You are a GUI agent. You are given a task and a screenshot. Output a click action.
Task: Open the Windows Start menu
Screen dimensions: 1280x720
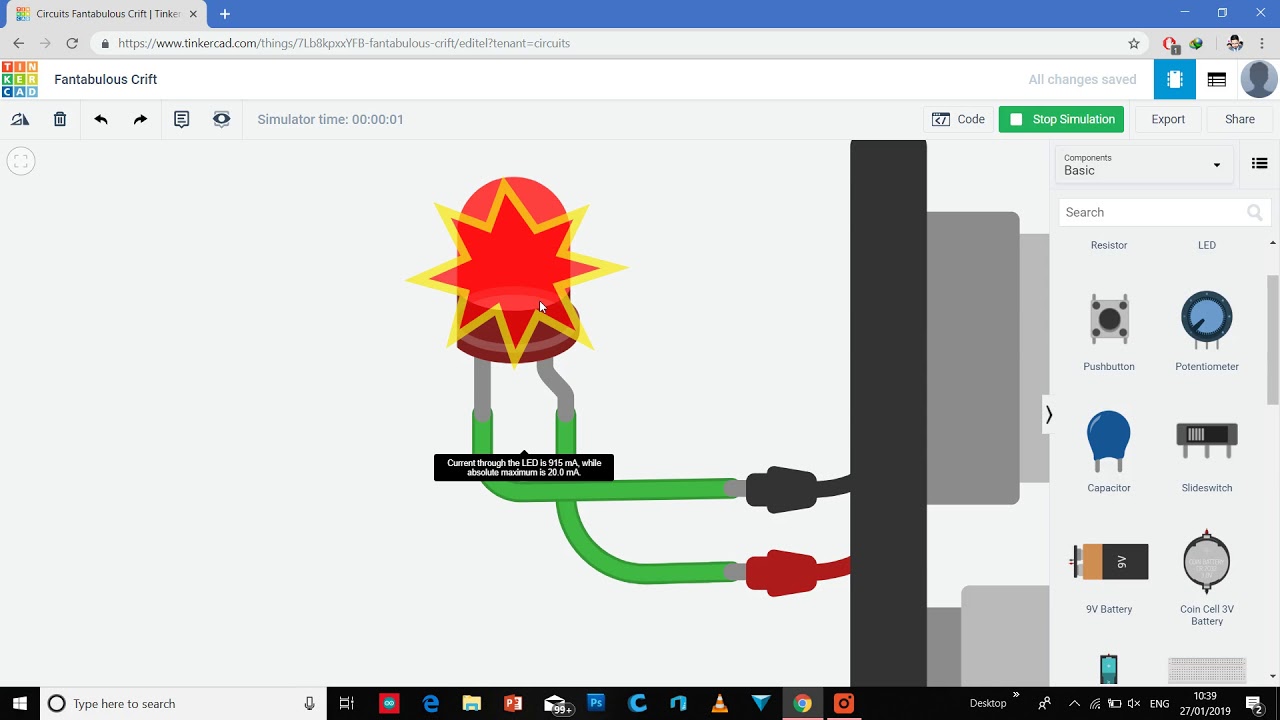tap(20, 703)
